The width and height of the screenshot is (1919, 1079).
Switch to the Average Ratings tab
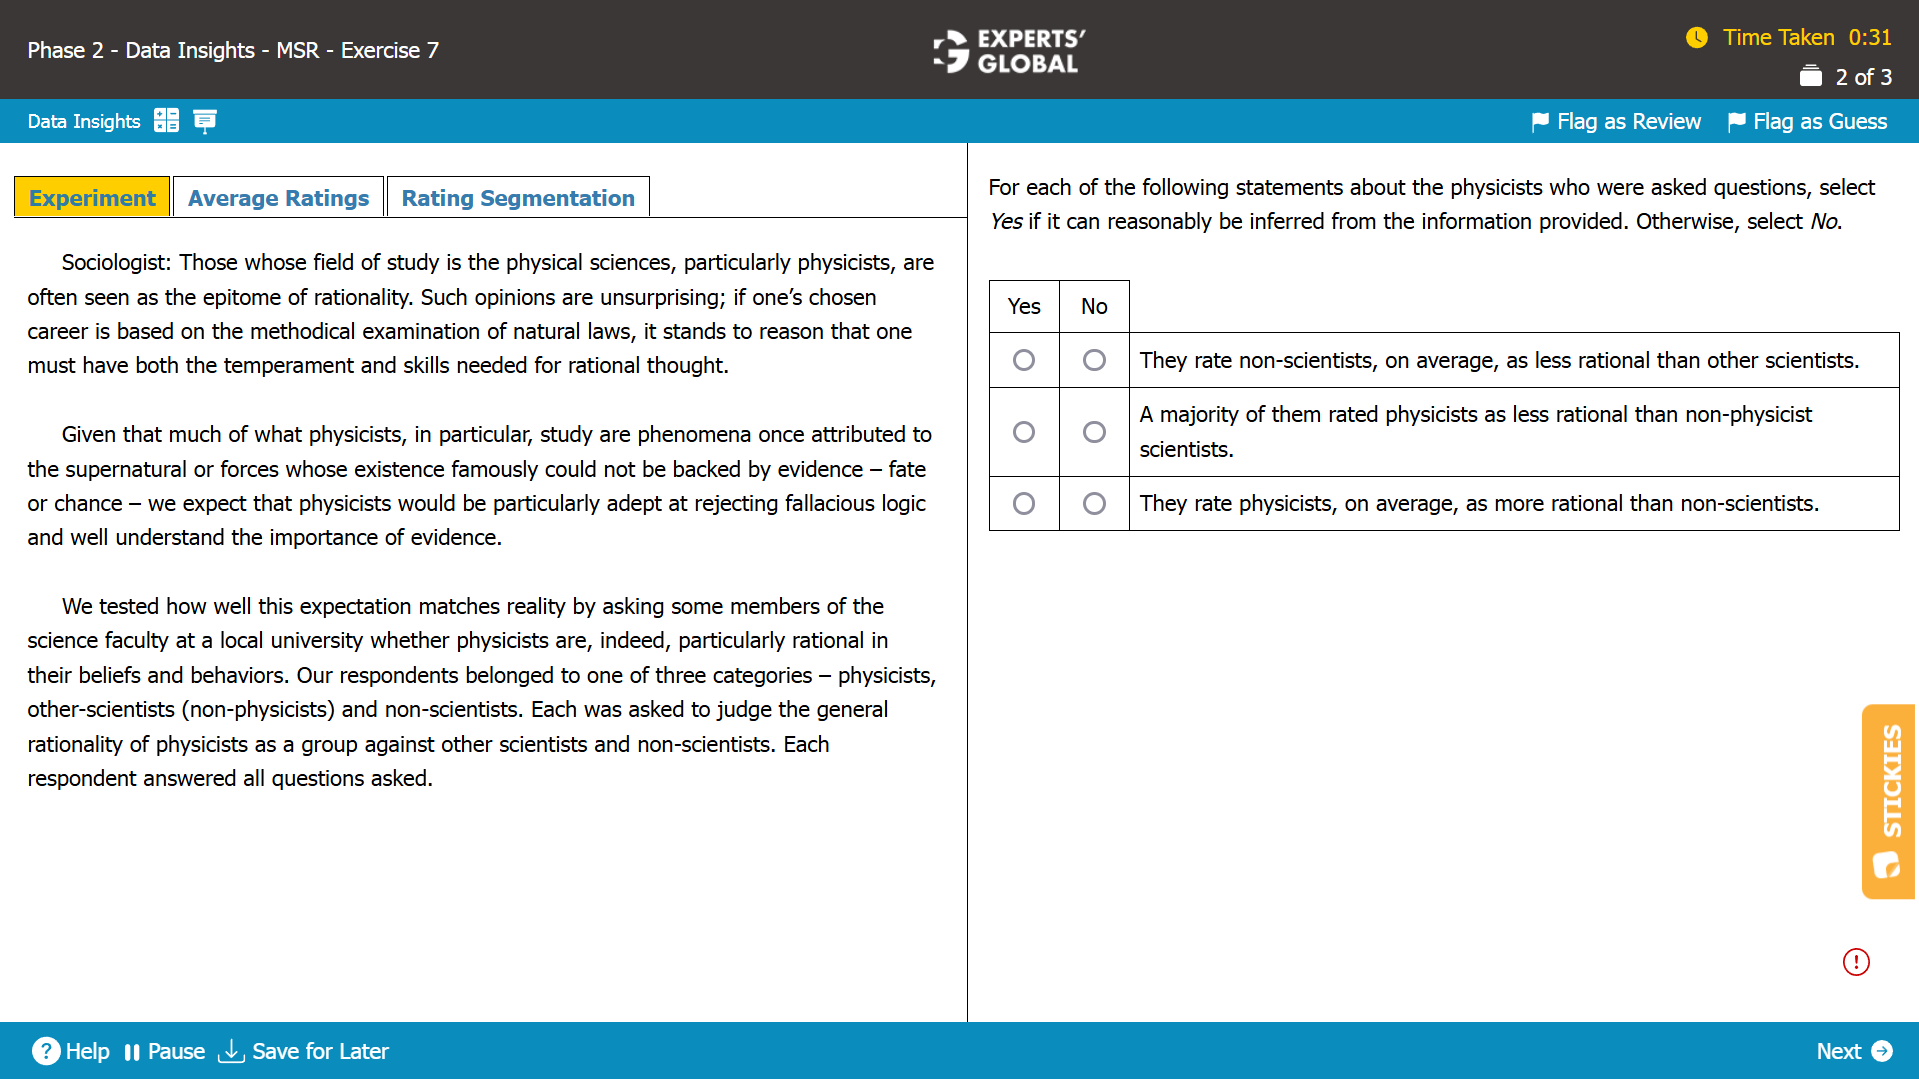[x=278, y=197]
